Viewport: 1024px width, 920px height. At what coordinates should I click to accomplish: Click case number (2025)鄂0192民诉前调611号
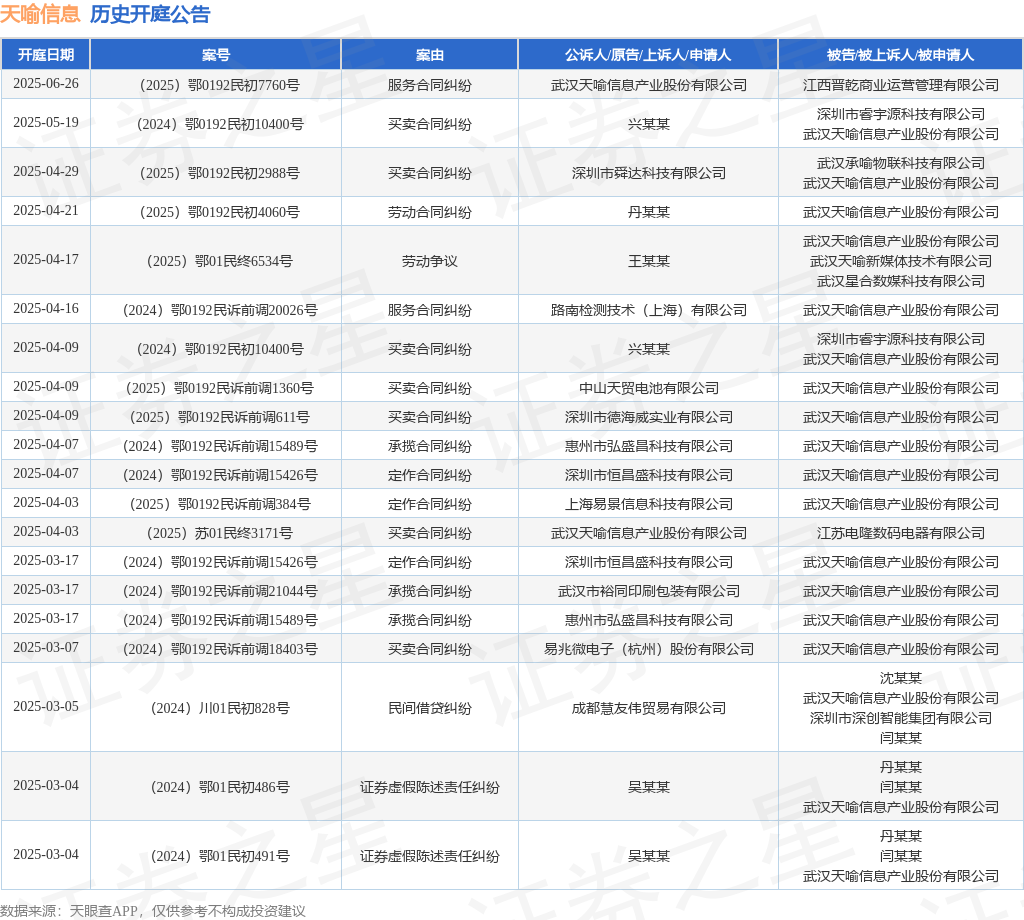click(x=219, y=417)
